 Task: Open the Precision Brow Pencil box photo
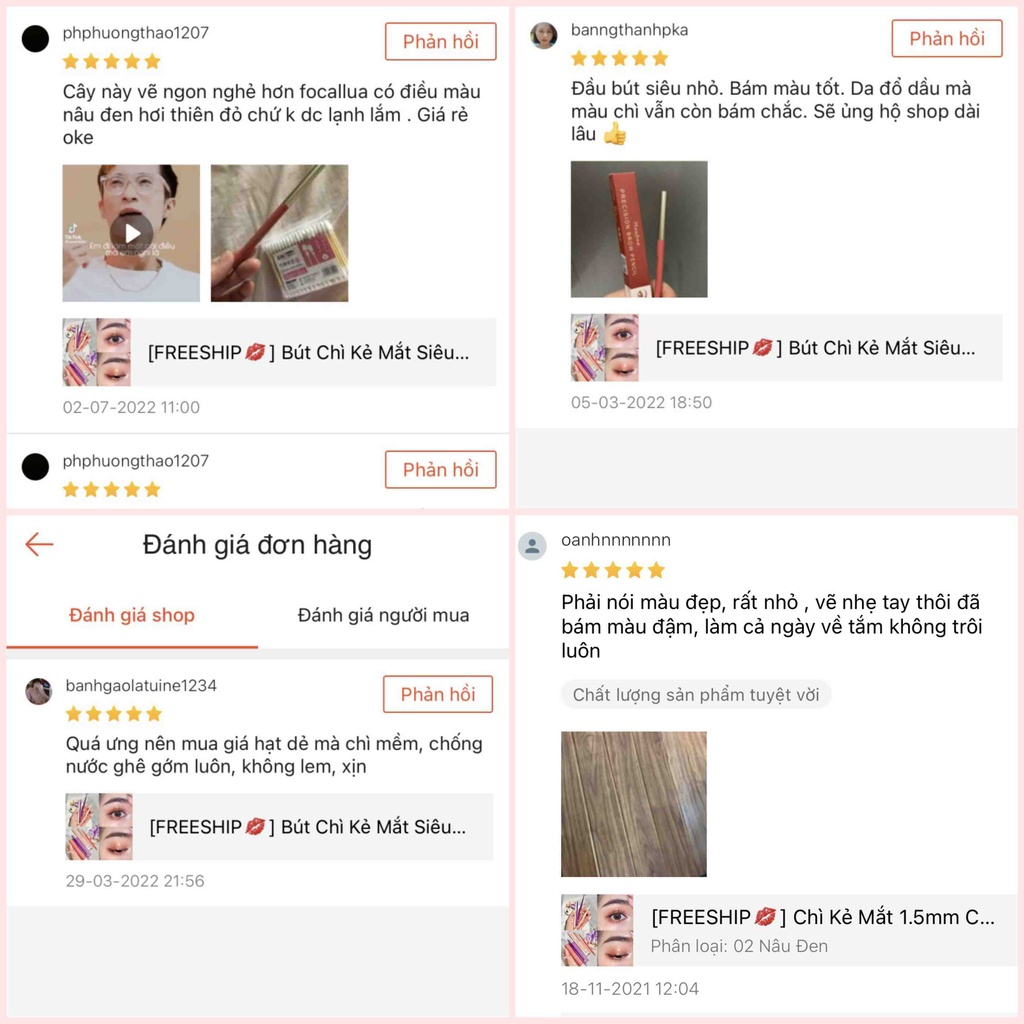639,229
